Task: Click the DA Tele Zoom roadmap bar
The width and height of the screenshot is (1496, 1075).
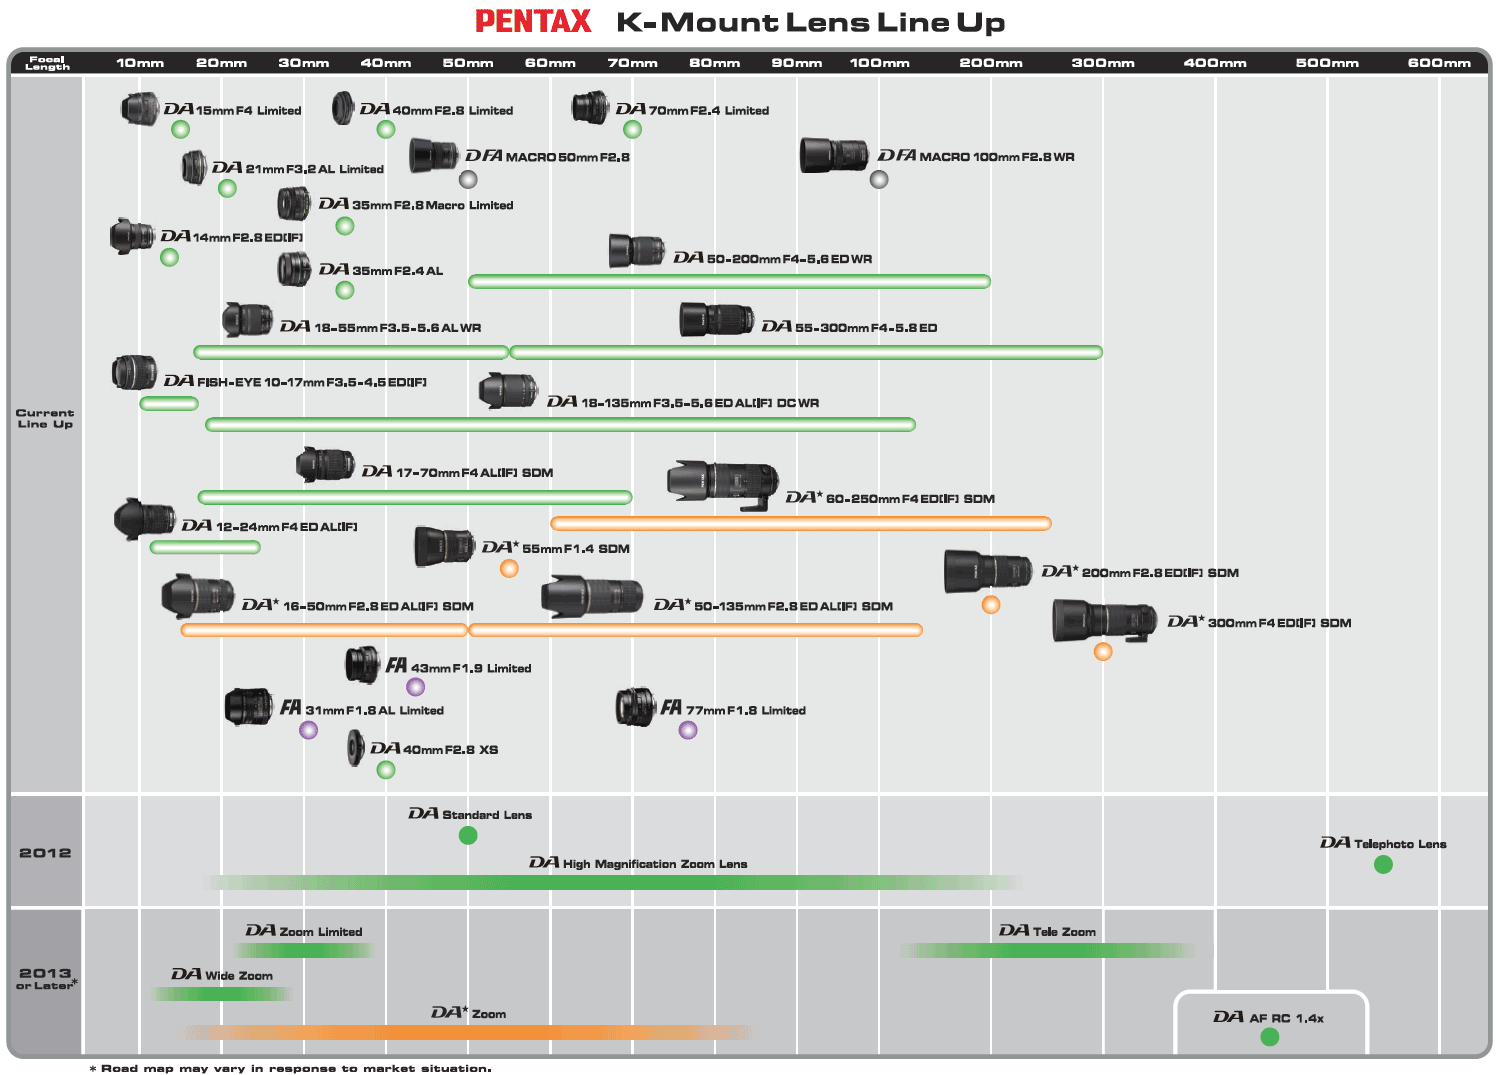Action: (1048, 950)
